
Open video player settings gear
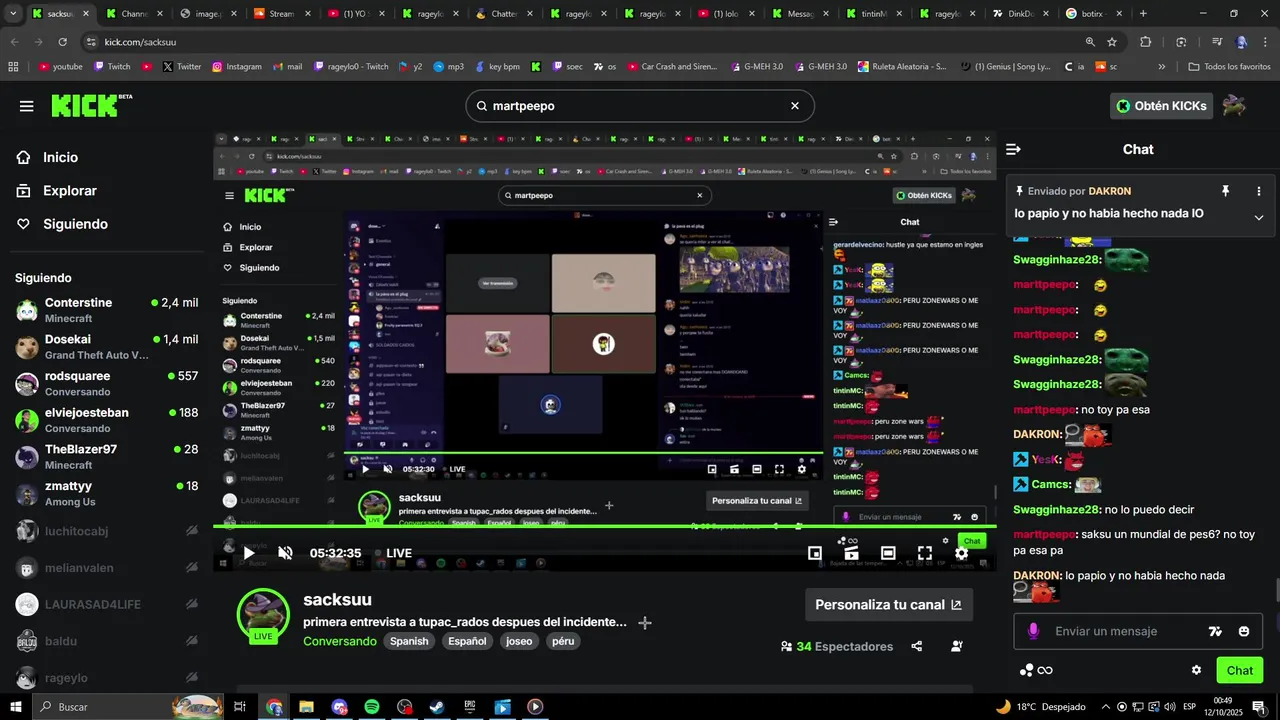pos(961,553)
